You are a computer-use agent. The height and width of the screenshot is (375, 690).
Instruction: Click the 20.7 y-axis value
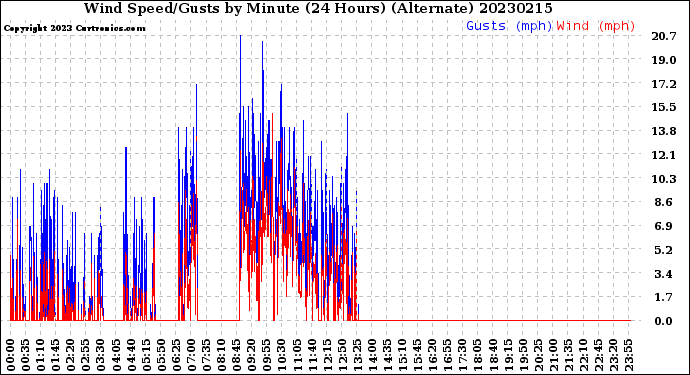click(664, 36)
